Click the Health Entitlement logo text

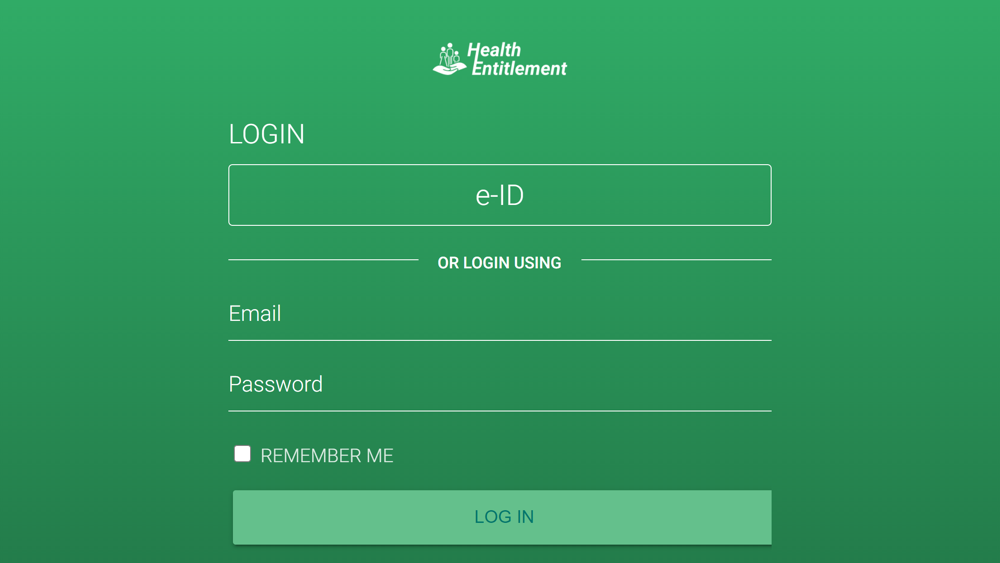coord(517,59)
